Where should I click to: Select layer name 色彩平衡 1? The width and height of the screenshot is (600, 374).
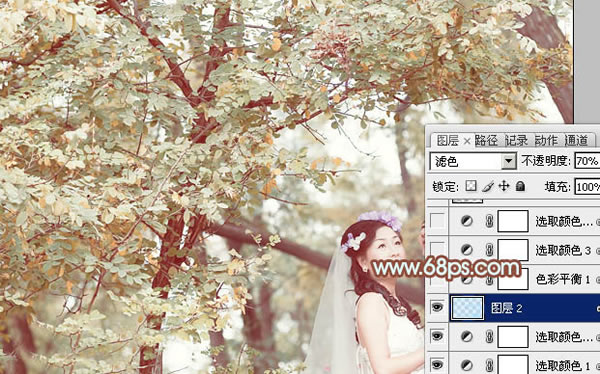point(563,279)
